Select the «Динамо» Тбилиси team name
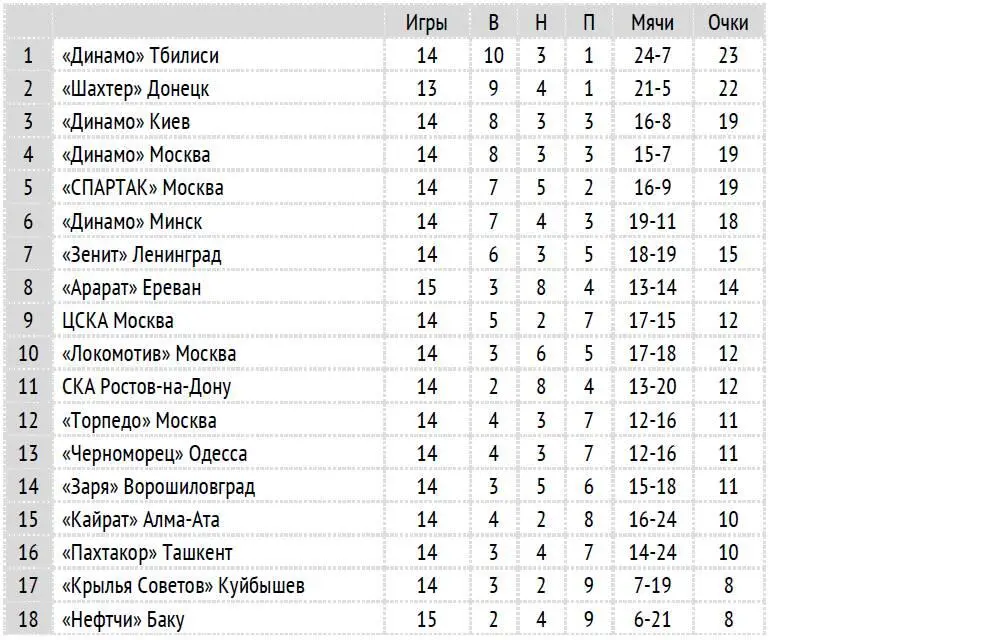This screenshot has height=640, width=1000. coord(140,56)
